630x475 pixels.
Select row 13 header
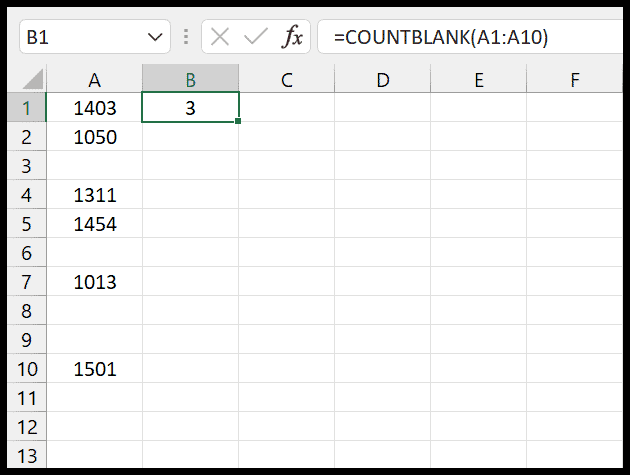point(27,455)
